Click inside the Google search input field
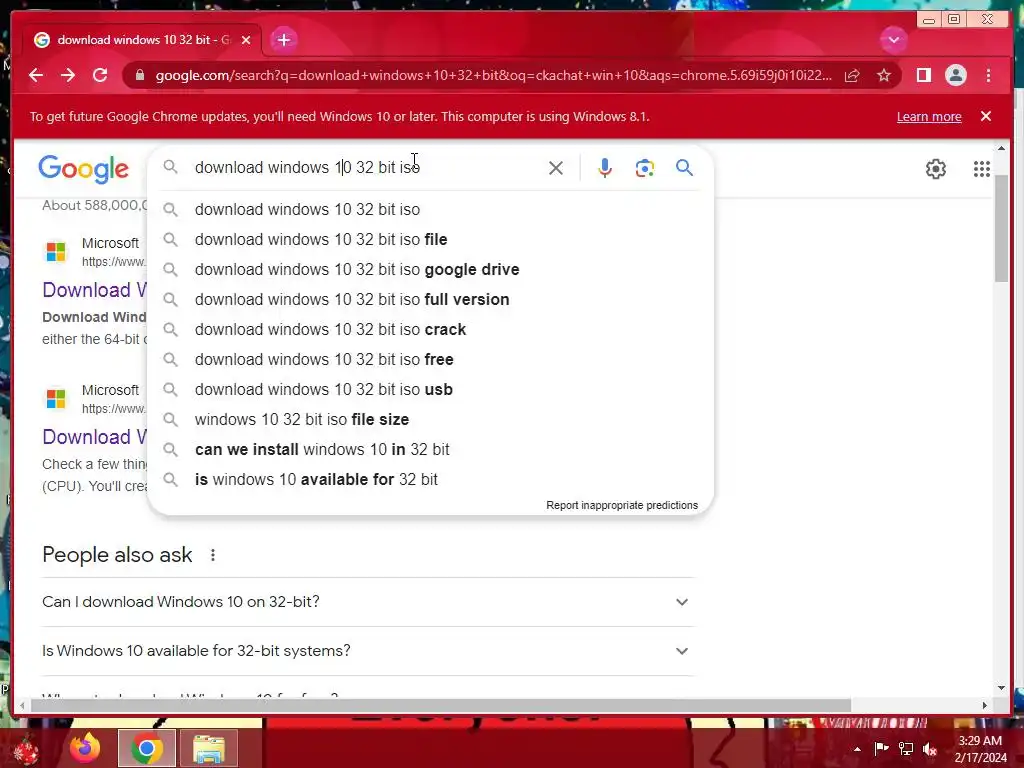1024x768 pixels. coord(366,168)
